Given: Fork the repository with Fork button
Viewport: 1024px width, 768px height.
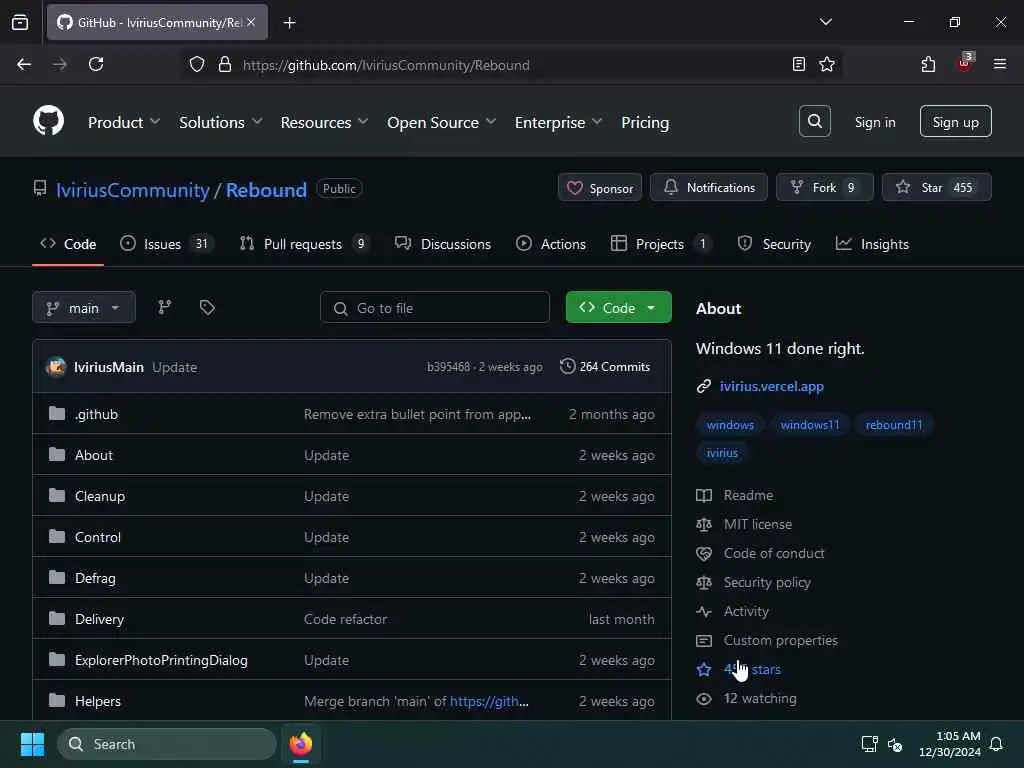Looking at the screenshot, I should click(x=824, y=187).
